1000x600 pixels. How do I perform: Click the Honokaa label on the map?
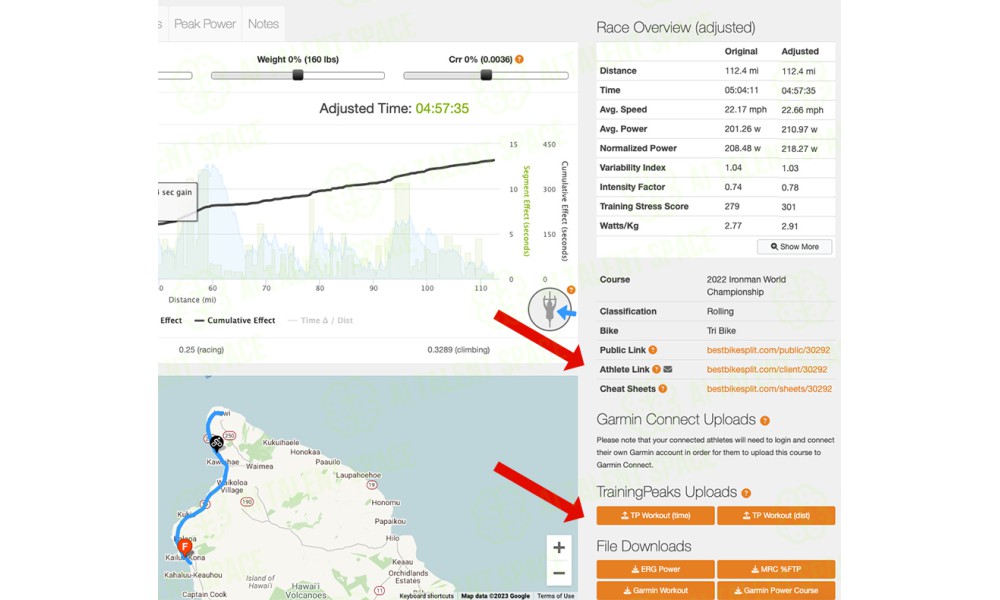click(305, 452)
